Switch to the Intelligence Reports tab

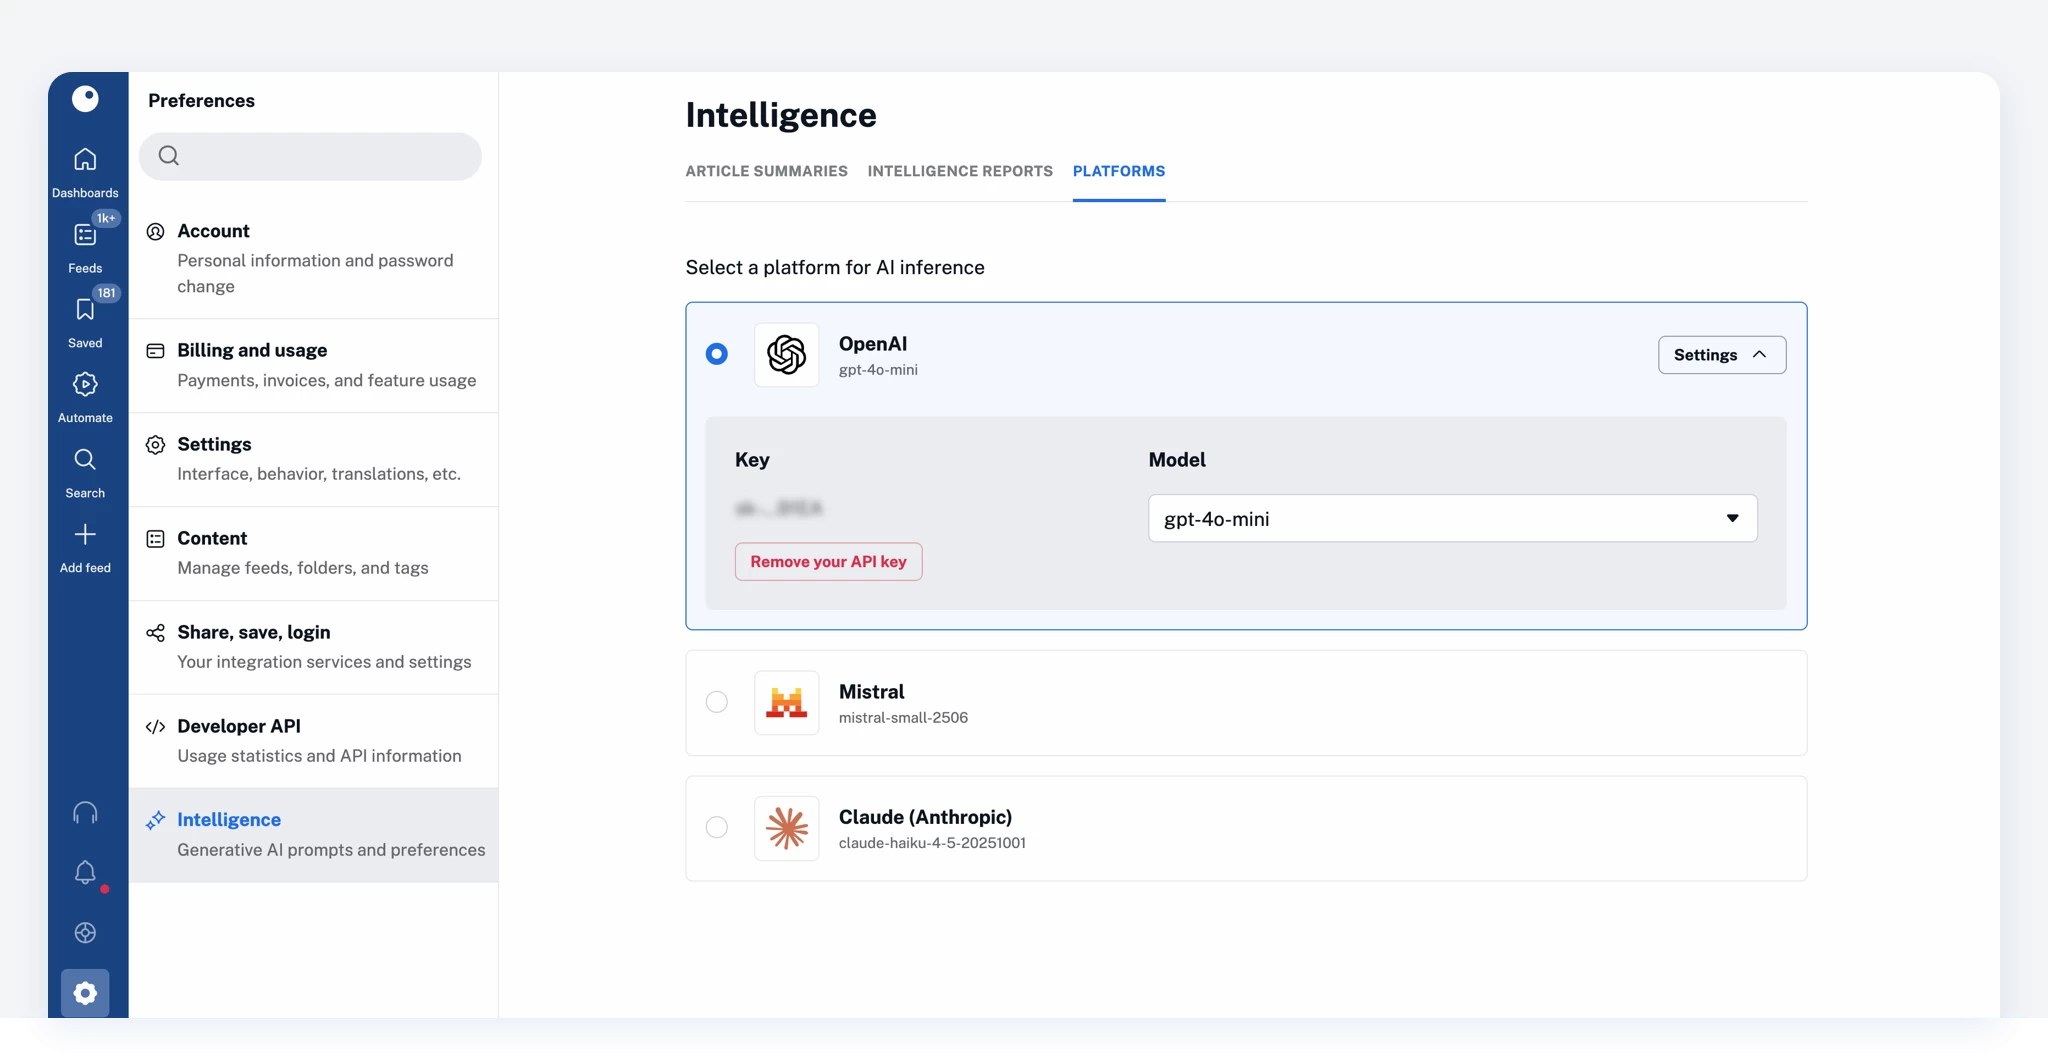(x=960, y=171)
